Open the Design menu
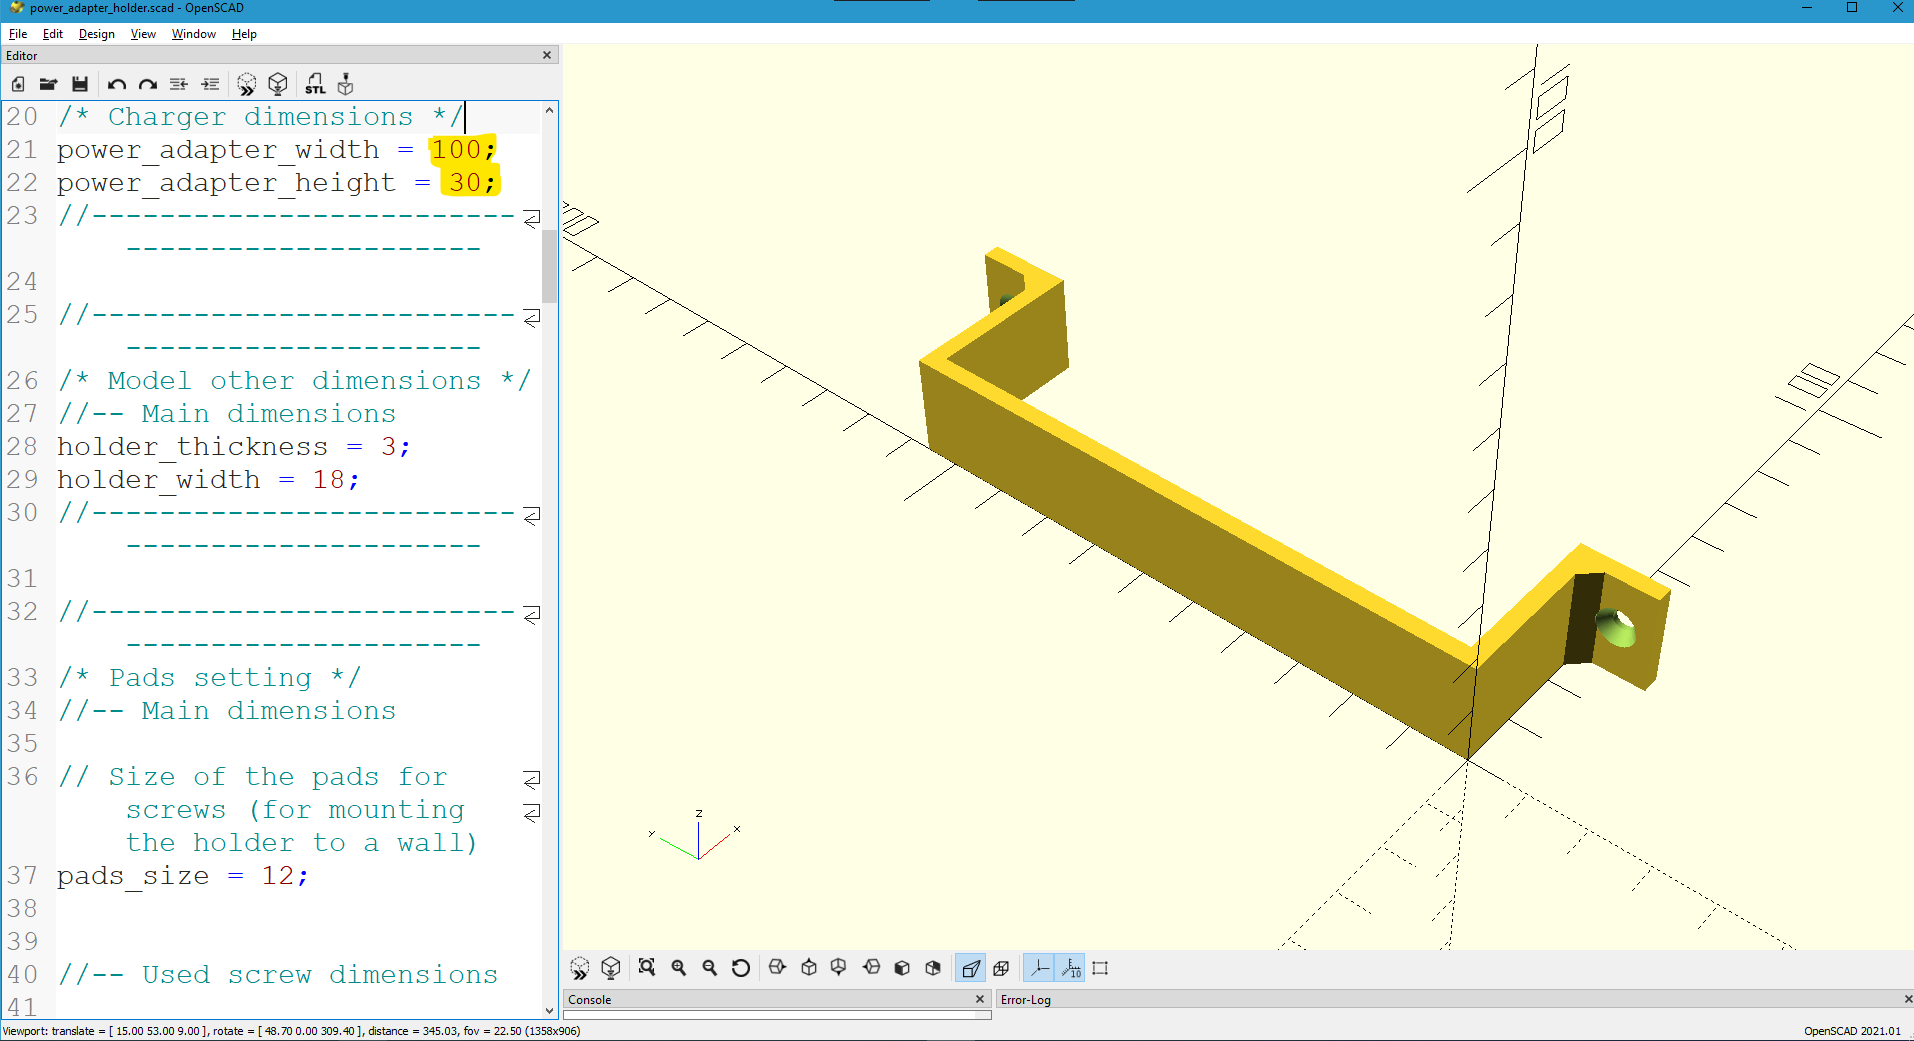Screen dimensions: 1914x1041 [97, 34]
